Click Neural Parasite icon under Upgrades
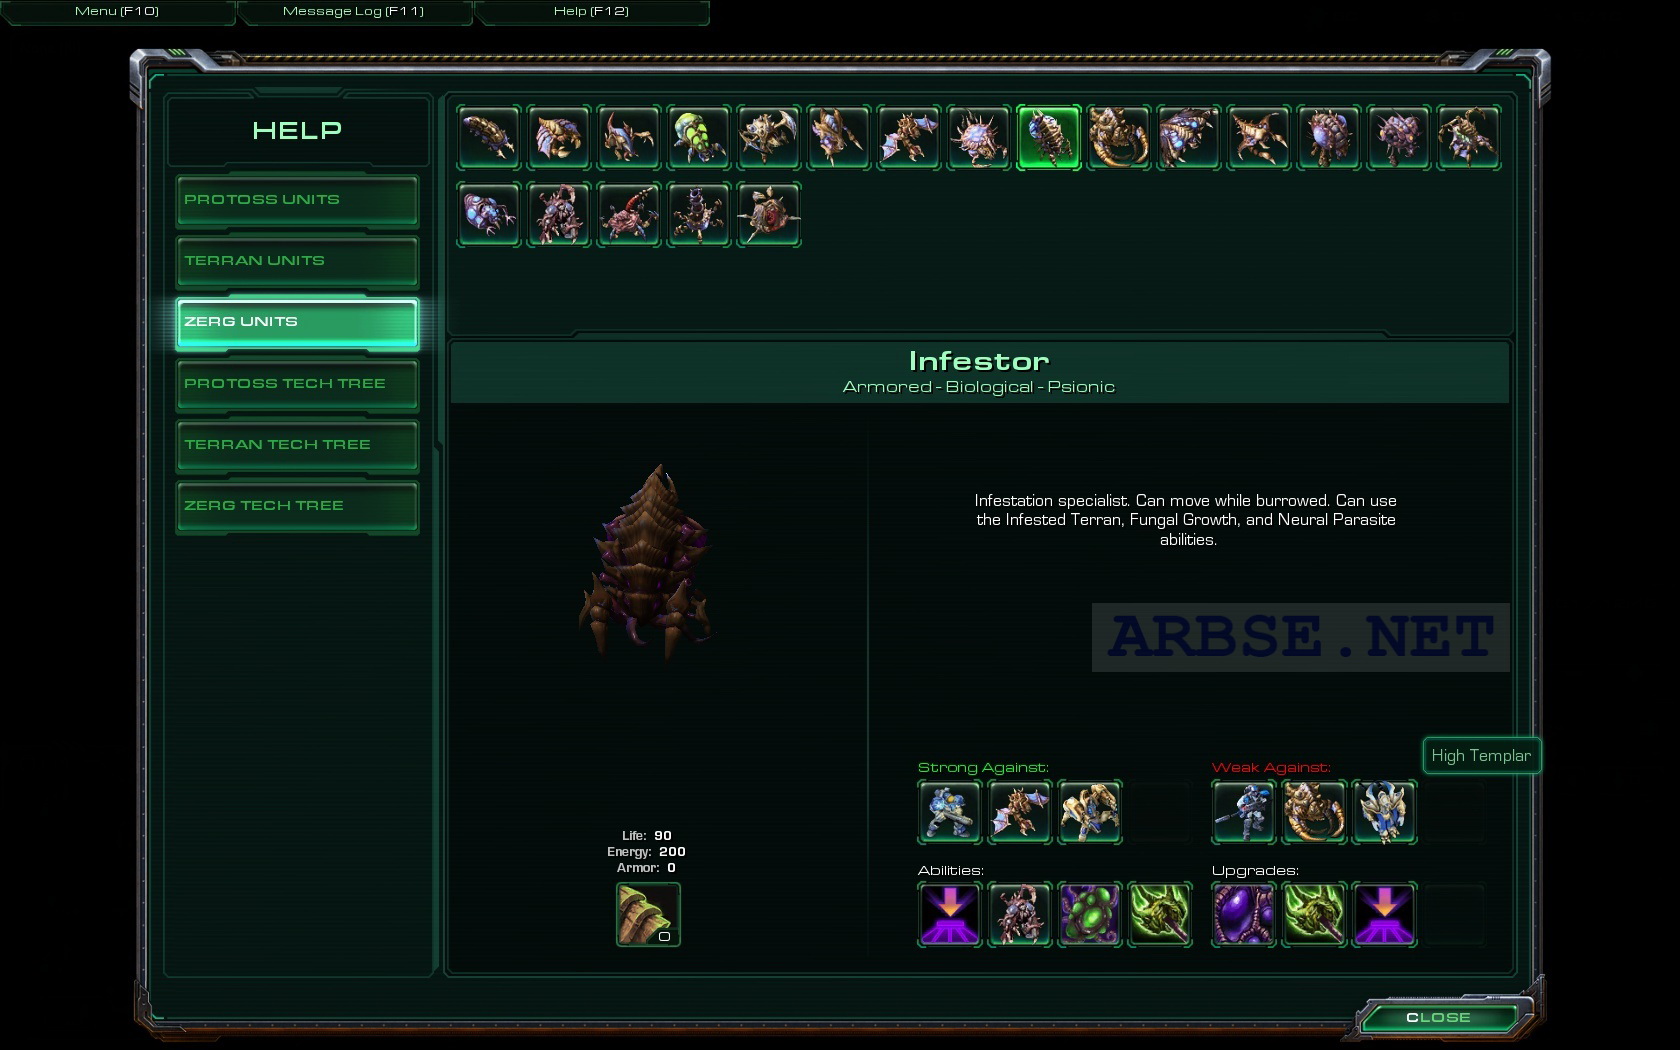This screenshot has height=1050, width=1680. [x=1314, y=914]
